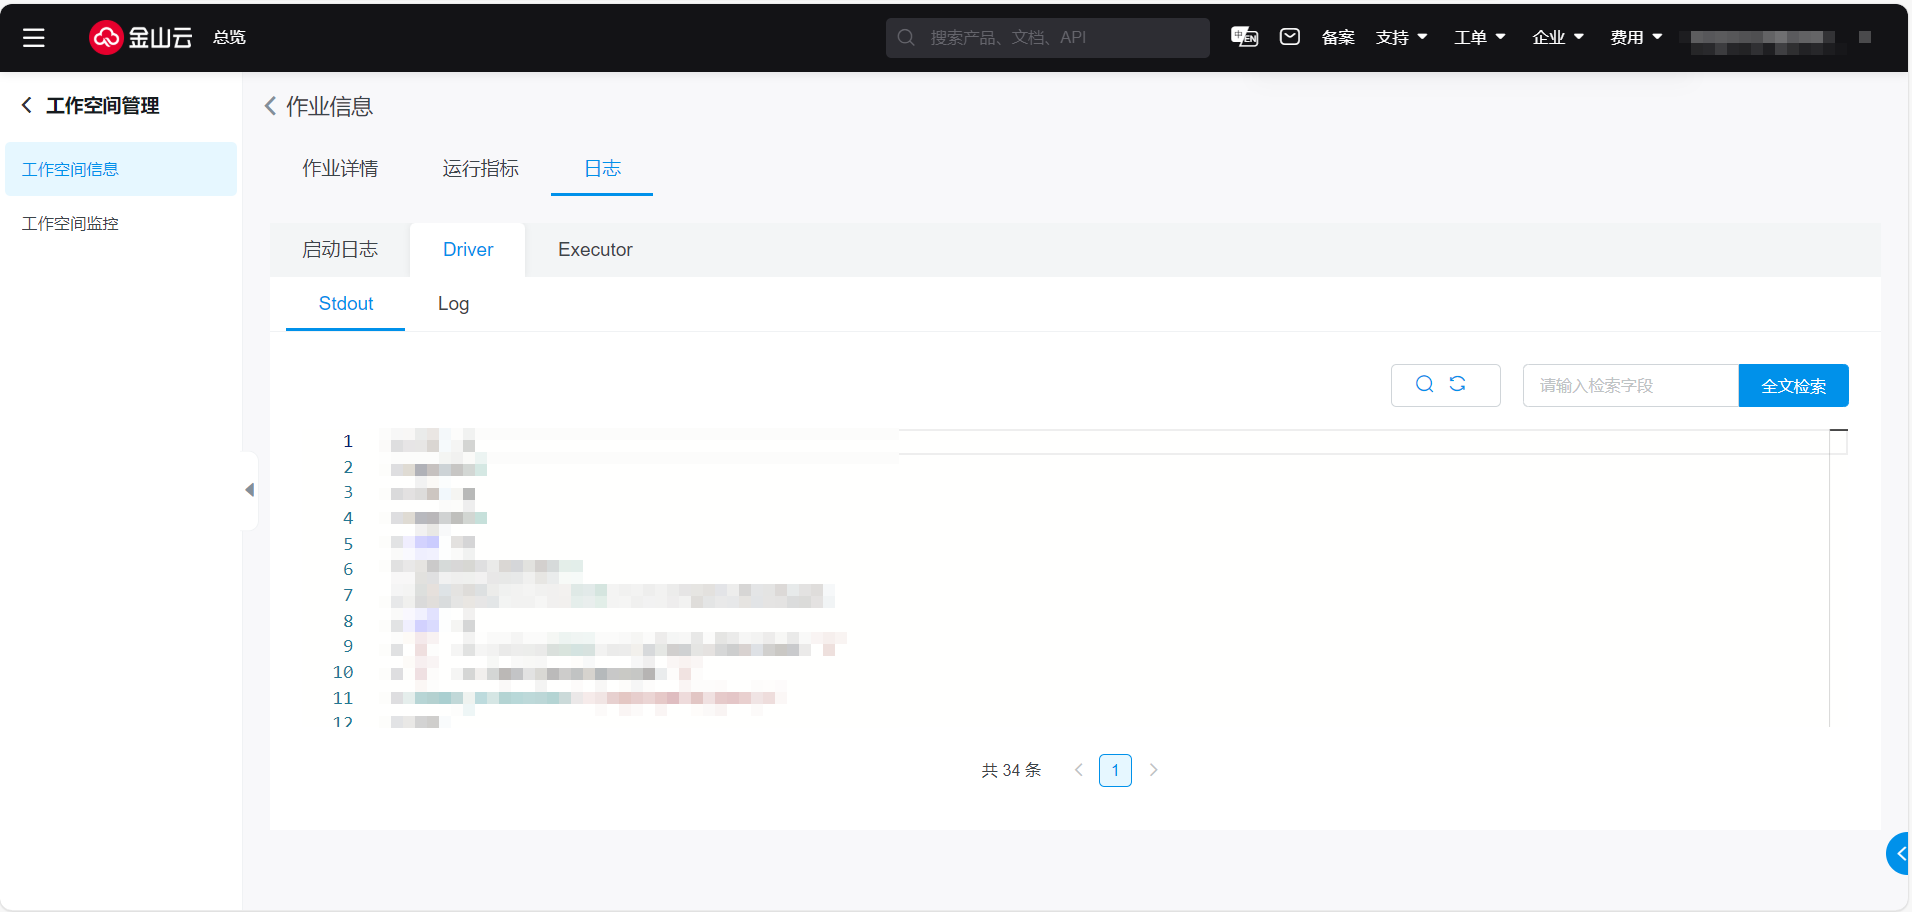Go back from 工作空间管理

[27, 105]
